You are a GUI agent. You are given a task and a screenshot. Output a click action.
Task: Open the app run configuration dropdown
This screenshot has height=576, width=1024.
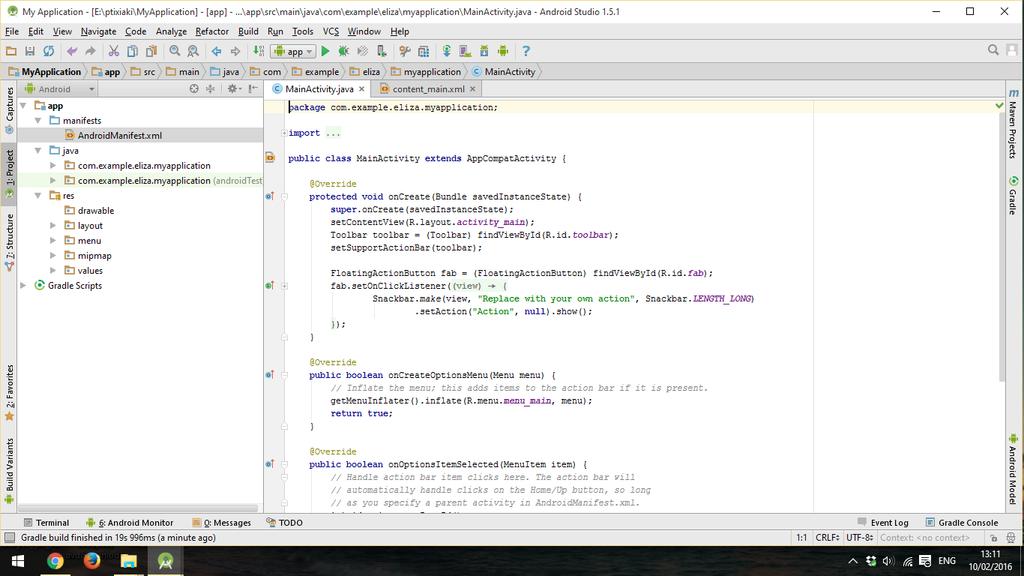point(294,52)
